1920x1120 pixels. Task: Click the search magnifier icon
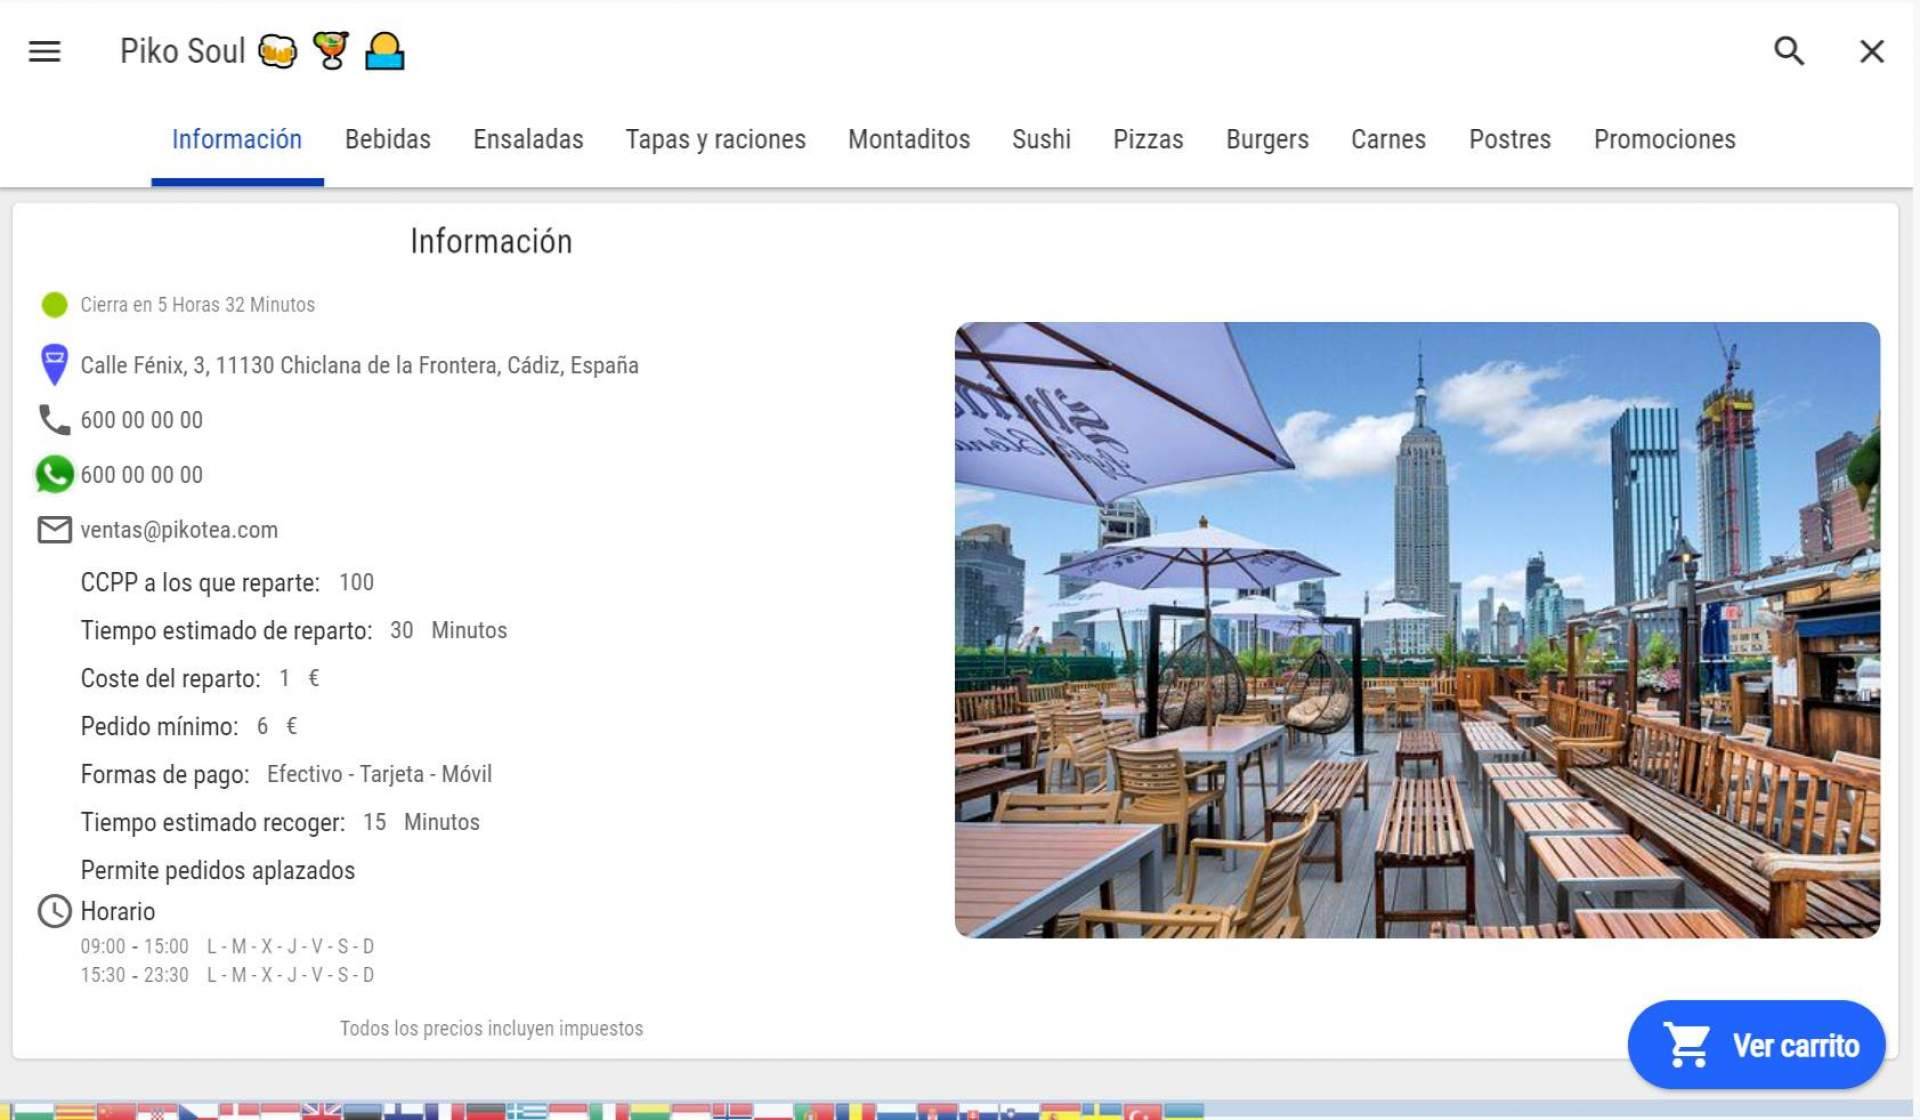[x=1788, y=51]
